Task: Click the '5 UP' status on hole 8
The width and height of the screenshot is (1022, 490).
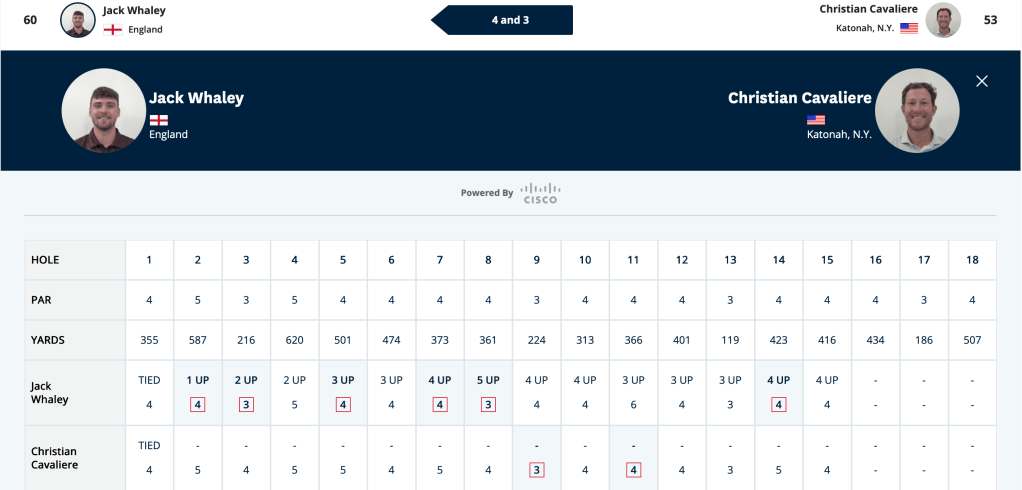Action: 488,381
